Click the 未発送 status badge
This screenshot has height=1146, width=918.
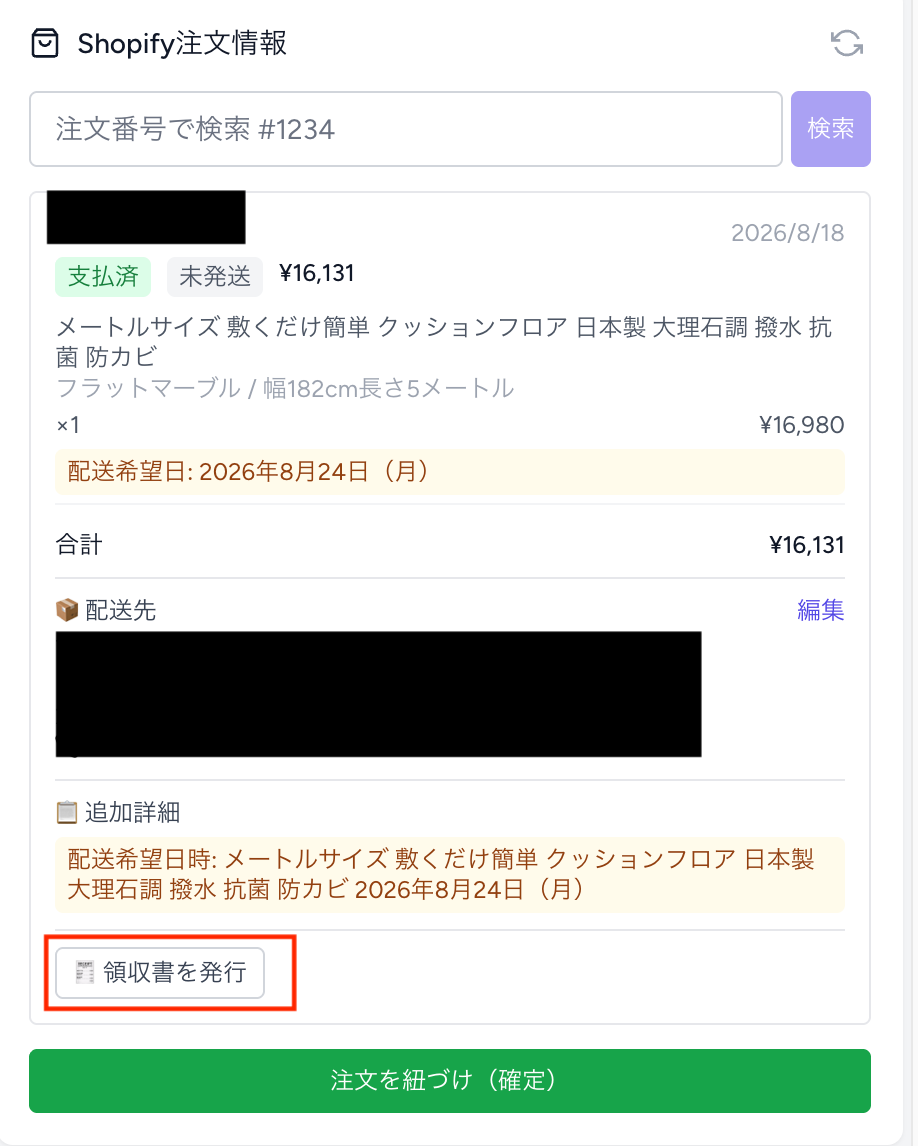pos(215,276)
